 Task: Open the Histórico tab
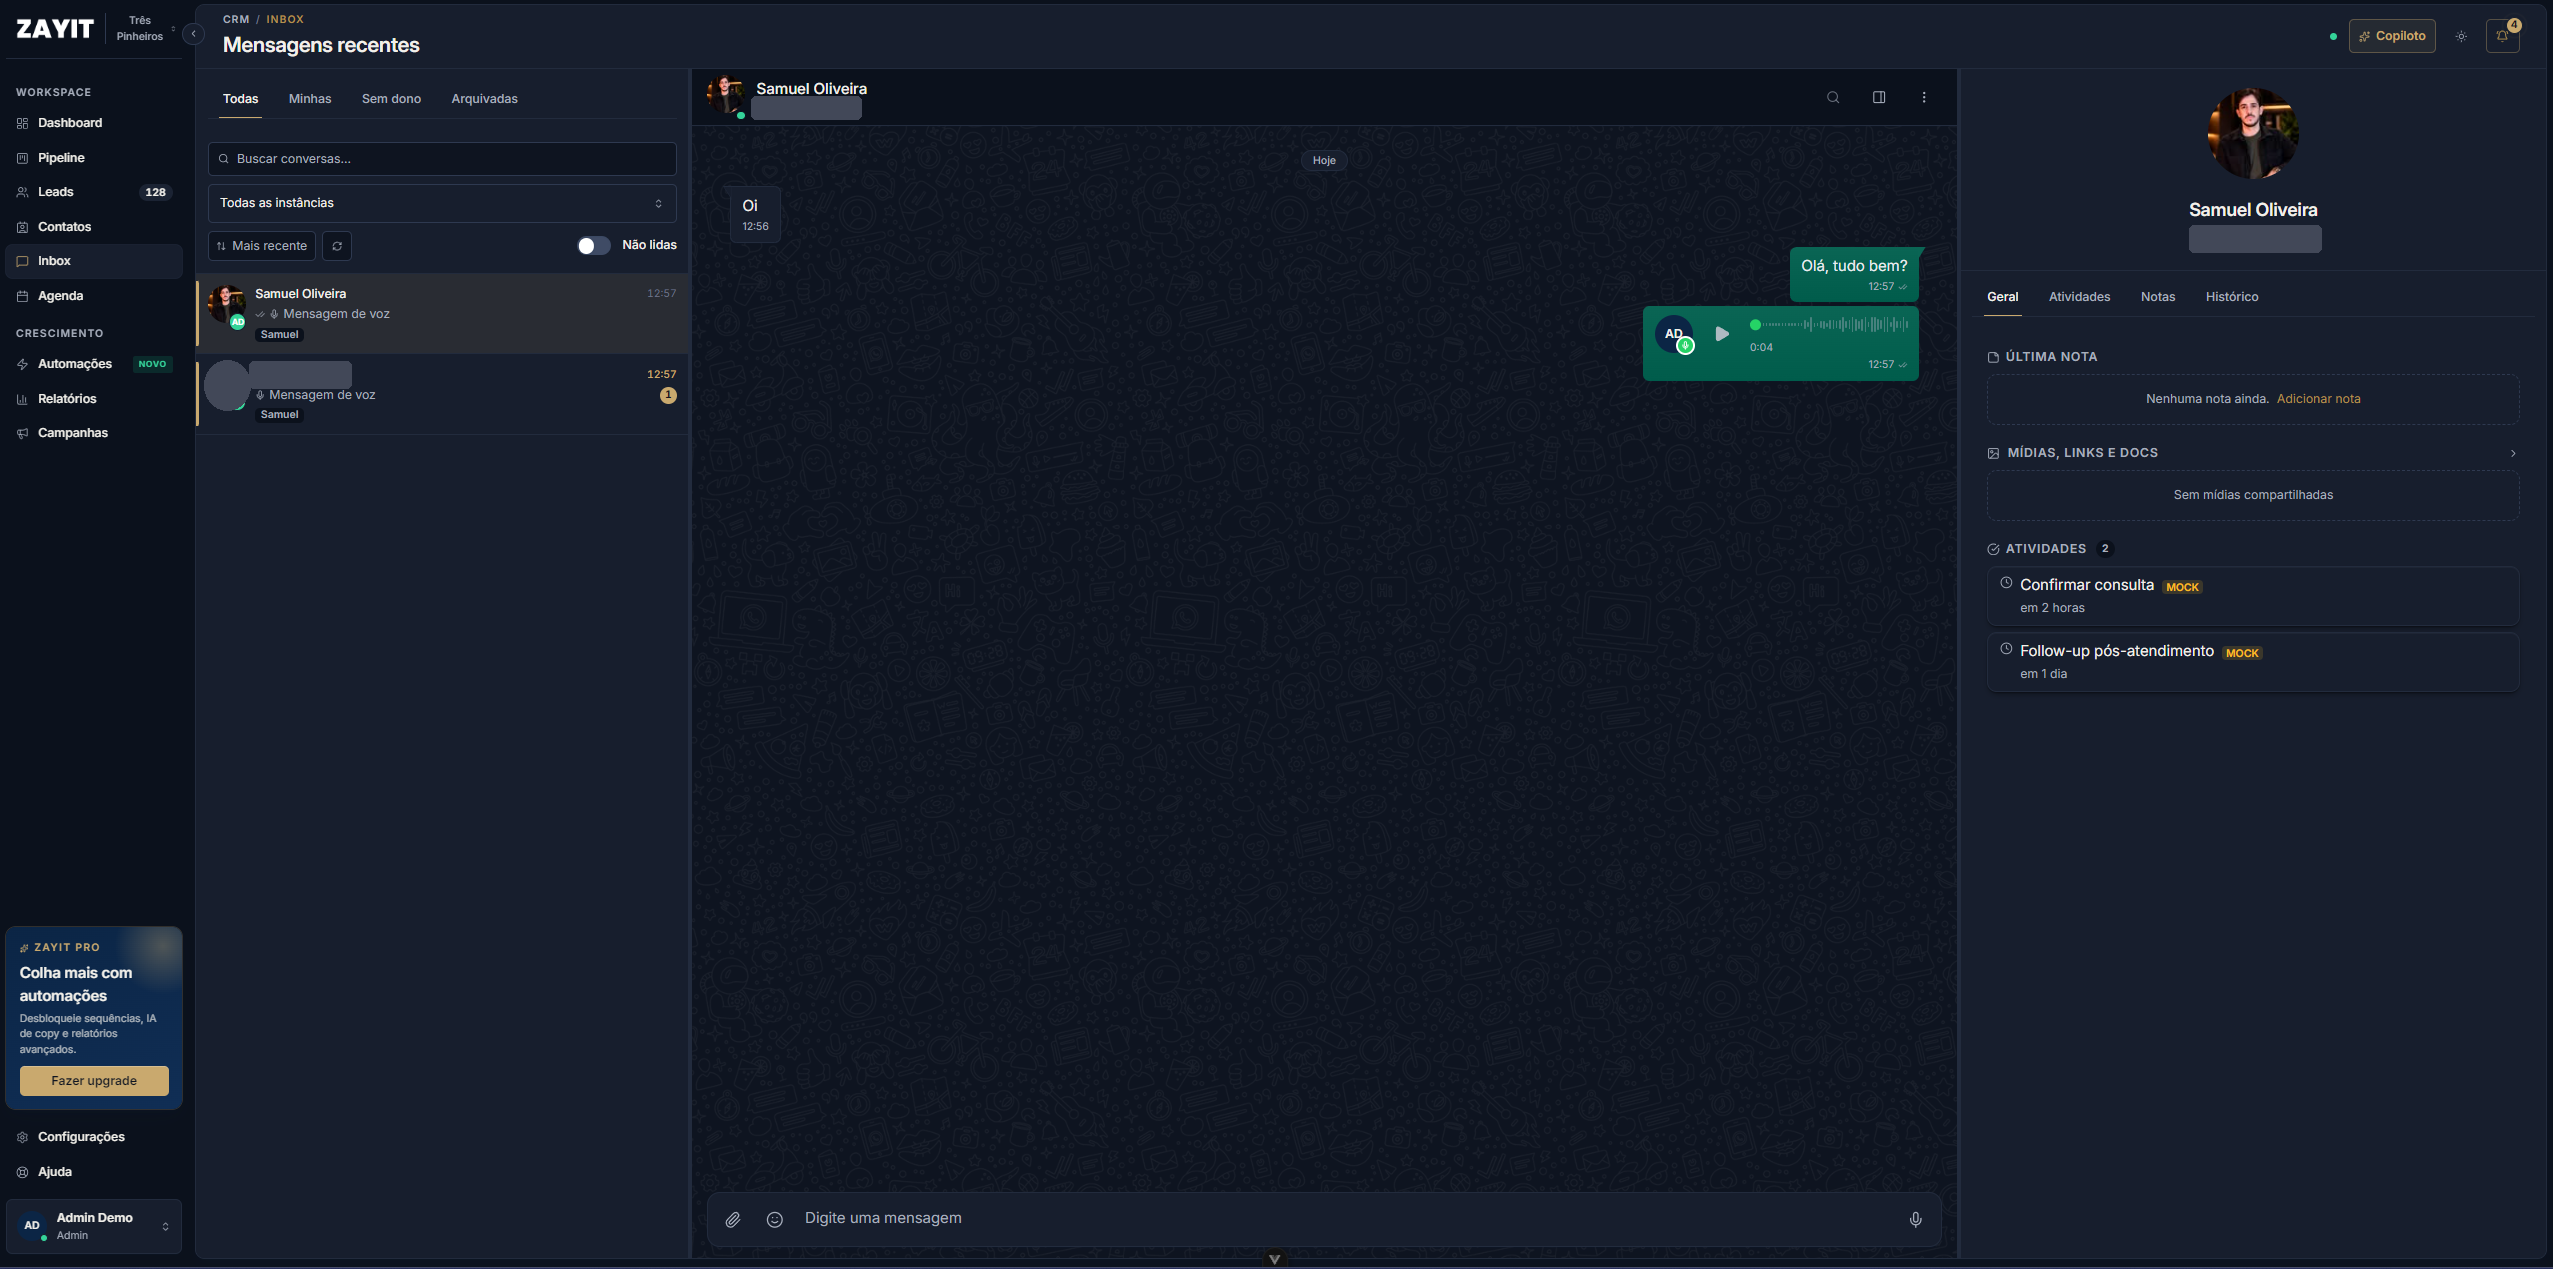(2232, 297)
